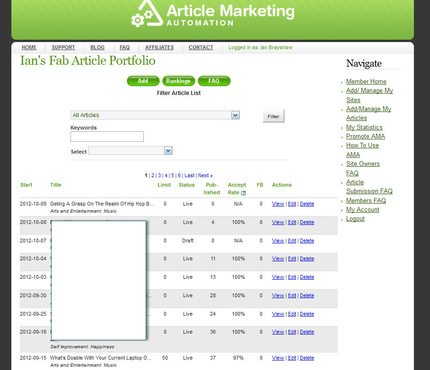Jump to Last page of articles

point(189,175)
